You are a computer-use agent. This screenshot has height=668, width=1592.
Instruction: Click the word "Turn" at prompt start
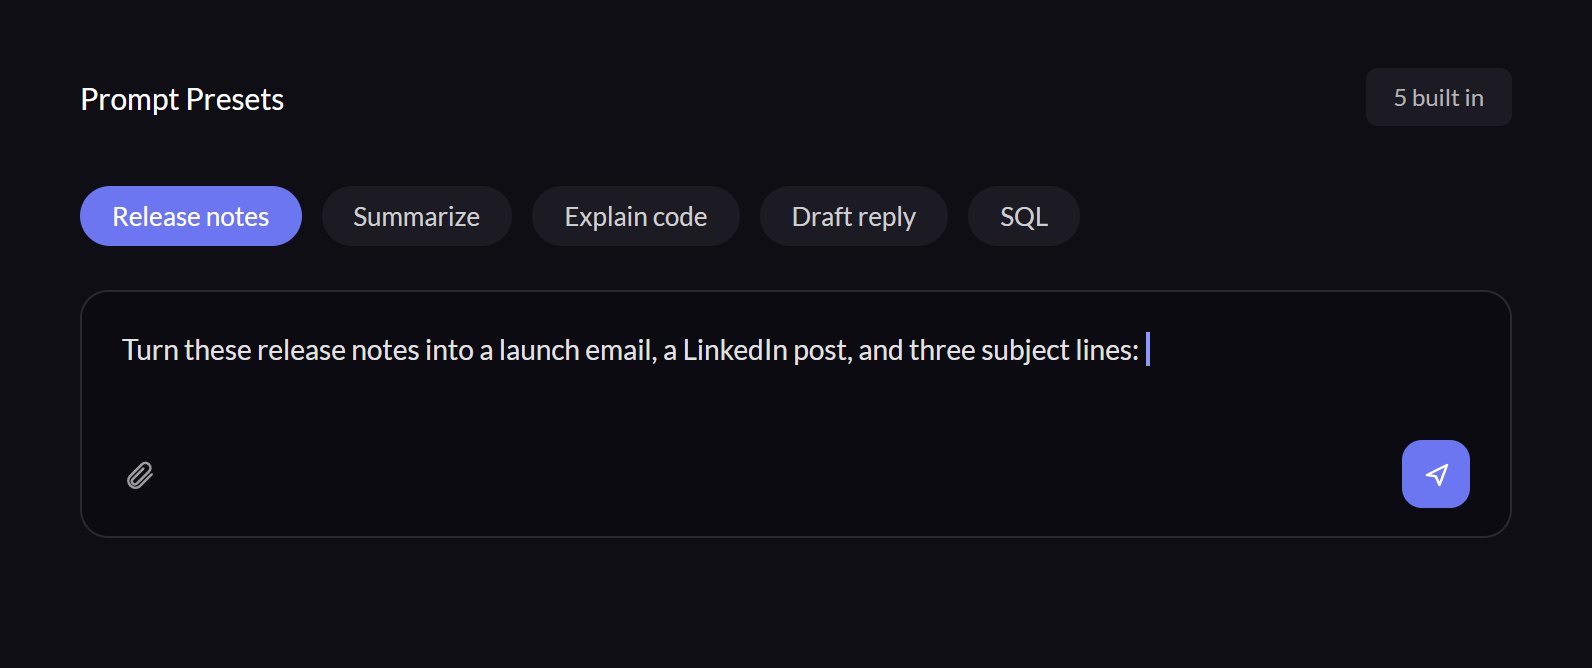pyautogui.click(x=150, y=350)
